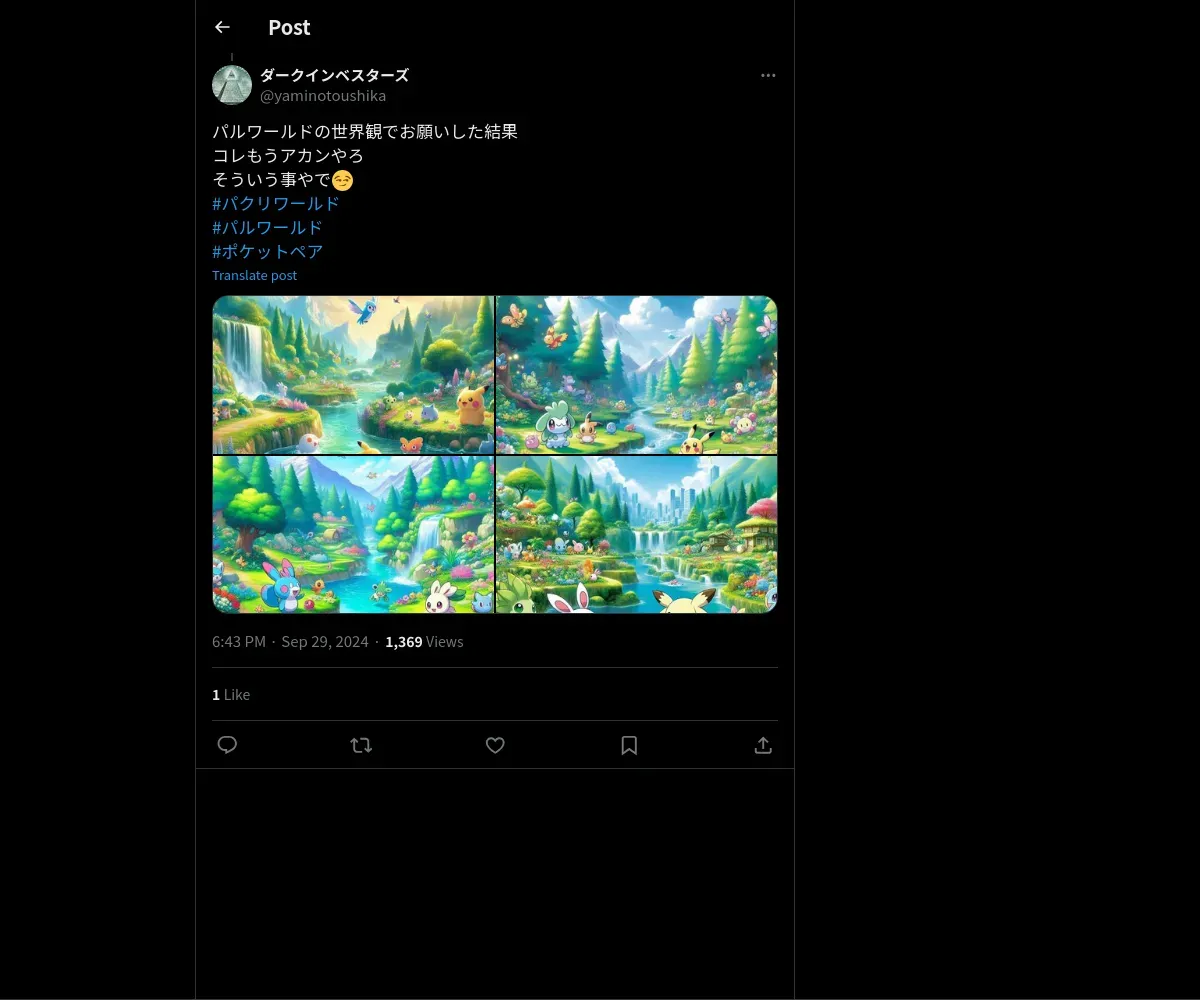Click the share upload icon
The width and height of the screenshot is (1200, 1000).
click(763, 745)
